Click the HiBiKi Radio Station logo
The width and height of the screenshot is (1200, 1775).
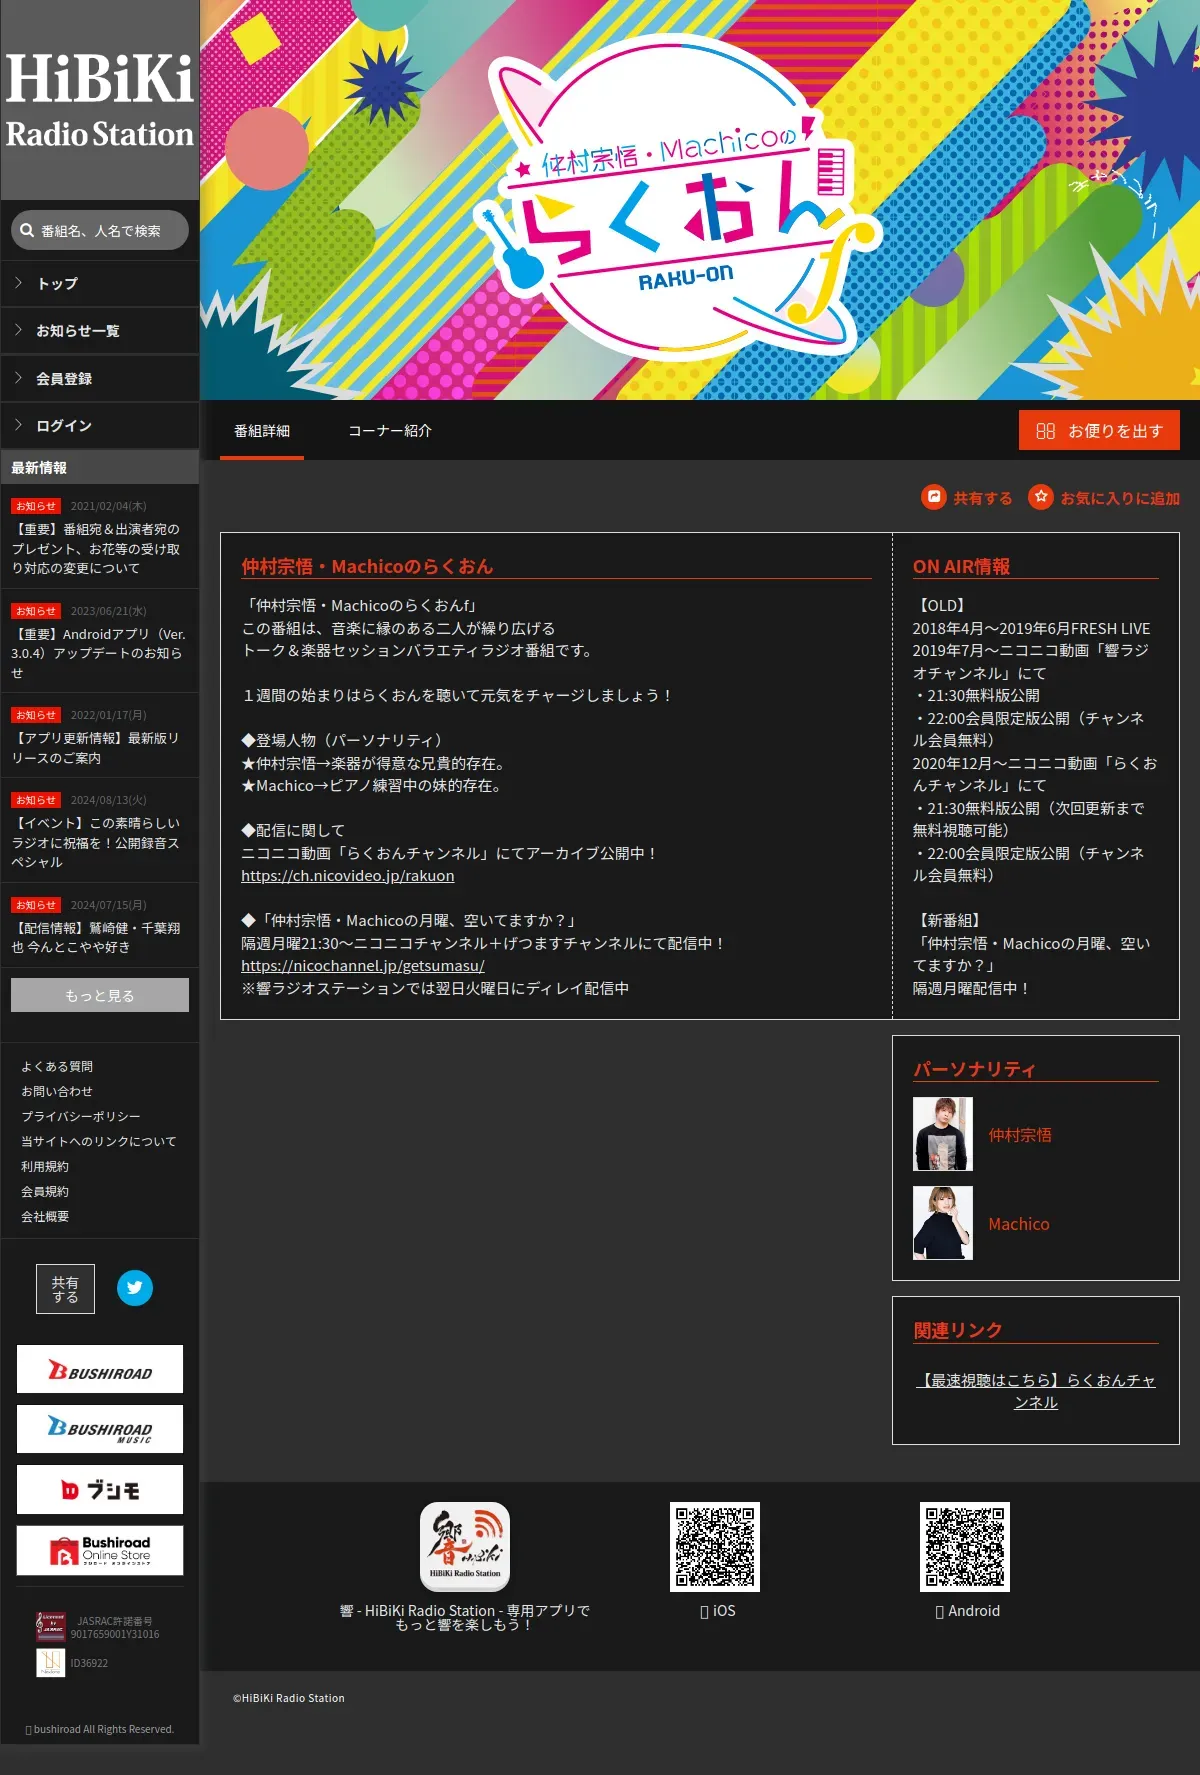(x=100, y=100)
